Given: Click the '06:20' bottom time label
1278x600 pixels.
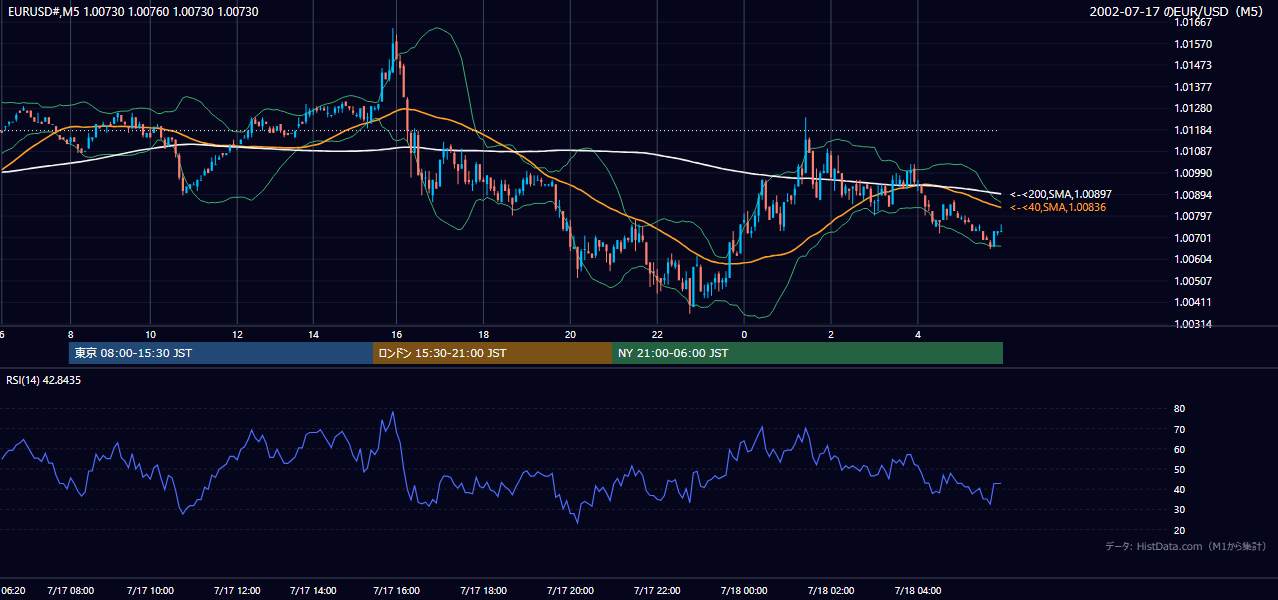Looking at the screenshot, I should click(x=13, y=590).
